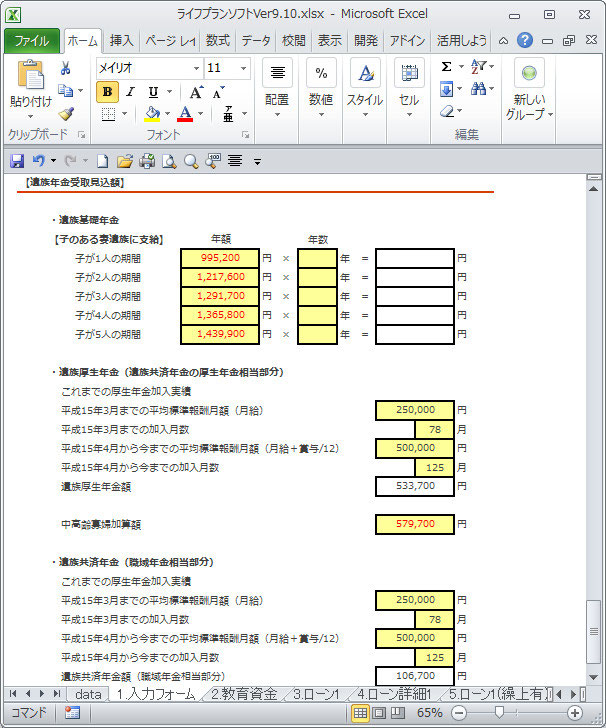The height and width of the screenshot is (728, 606).
Task: Open the クリップボード dialog launcher
Action: tap(82, 135)
